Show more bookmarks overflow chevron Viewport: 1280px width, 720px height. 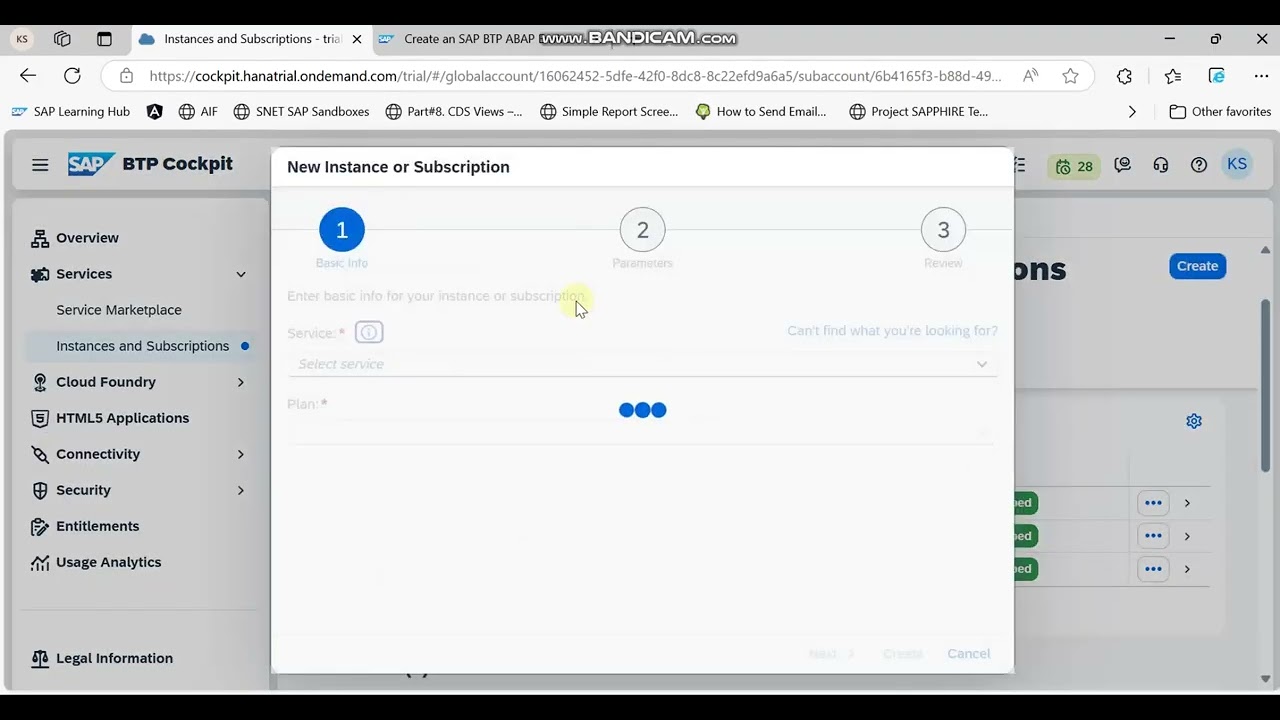(1132, 112)
